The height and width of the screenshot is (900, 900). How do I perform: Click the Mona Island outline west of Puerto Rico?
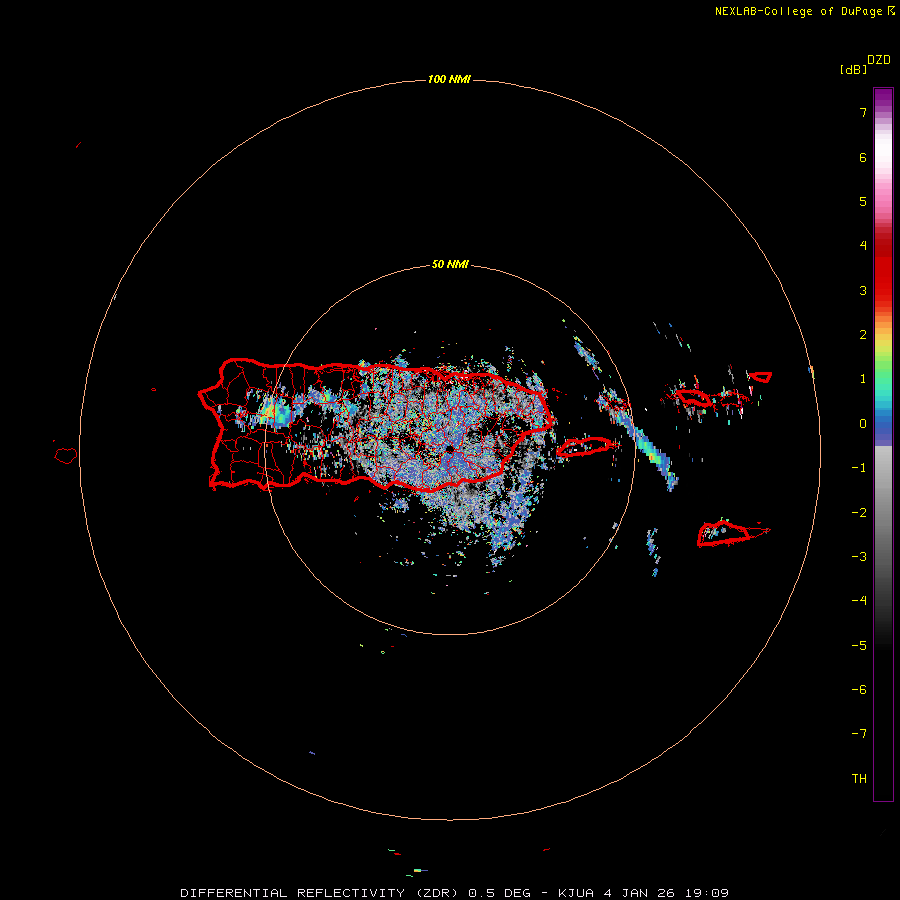(x=65, y=456)
